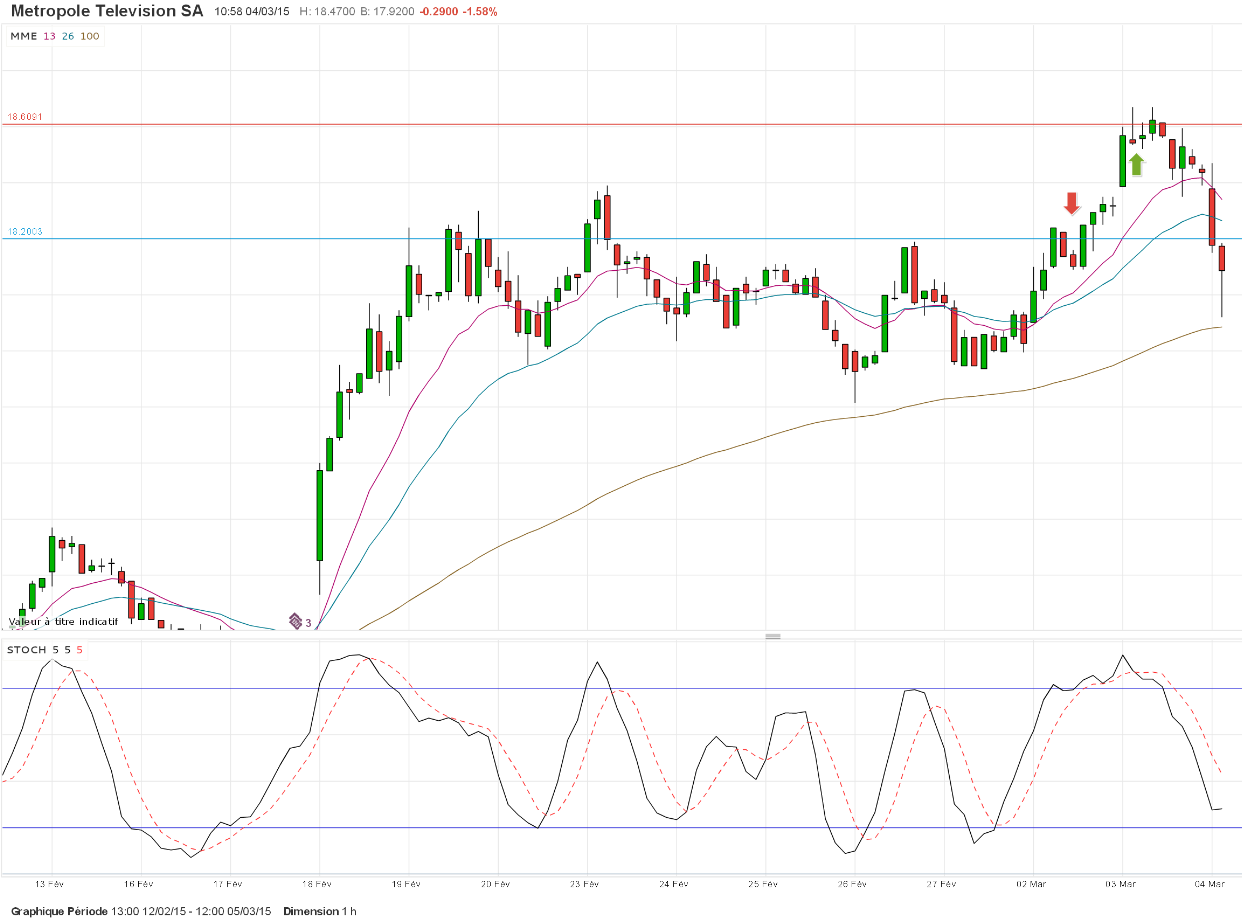Image resolution: width=1242 pixels, height=921 pixels.
Task: Click the 20 Fév date label
Action: point(496,884)
